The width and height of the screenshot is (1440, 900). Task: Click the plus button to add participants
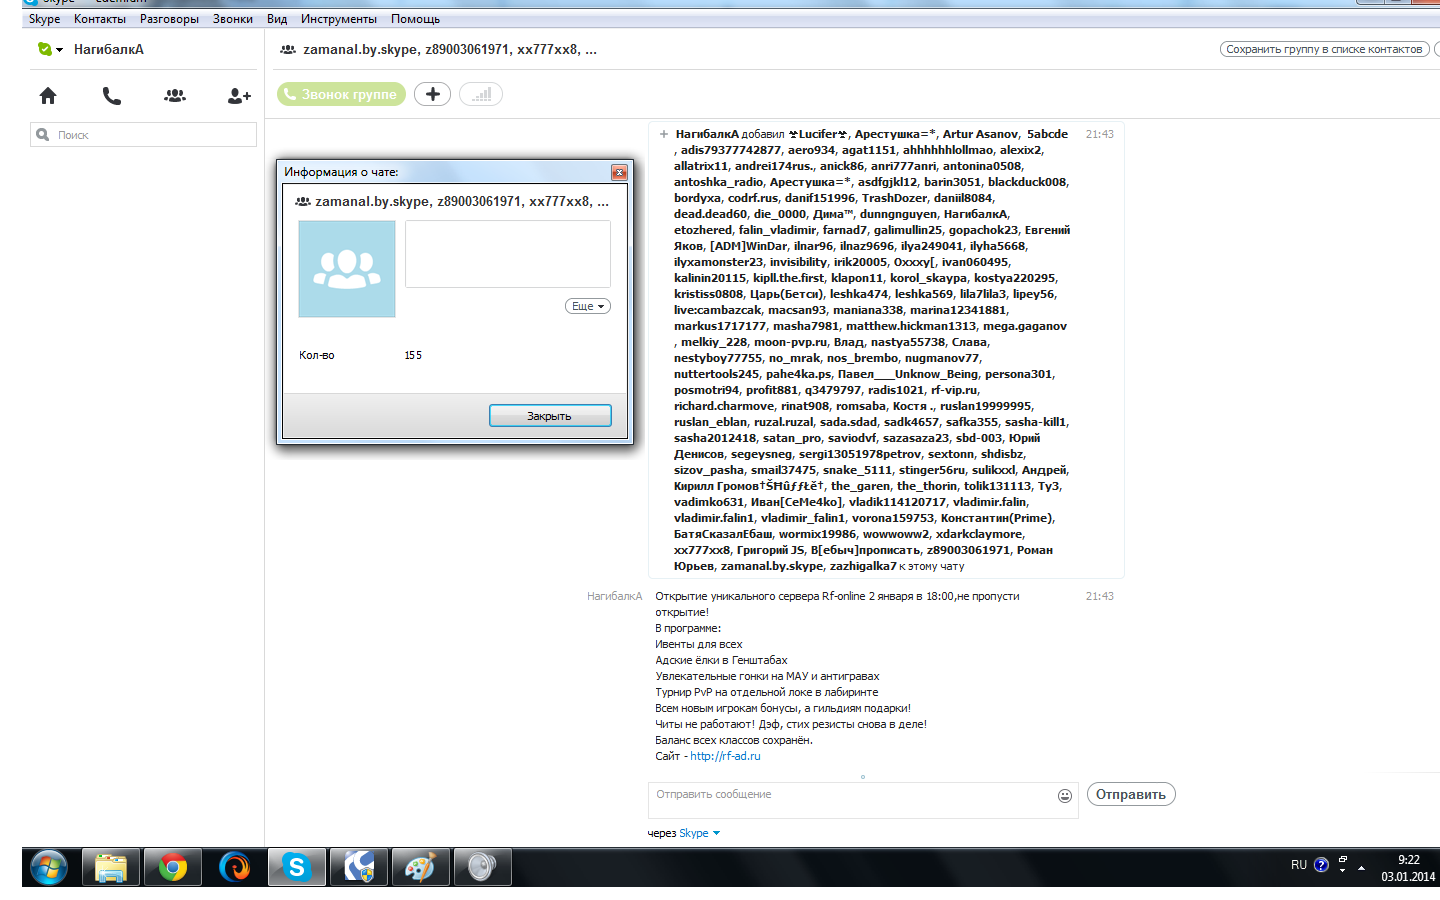[x=433, y=94]
